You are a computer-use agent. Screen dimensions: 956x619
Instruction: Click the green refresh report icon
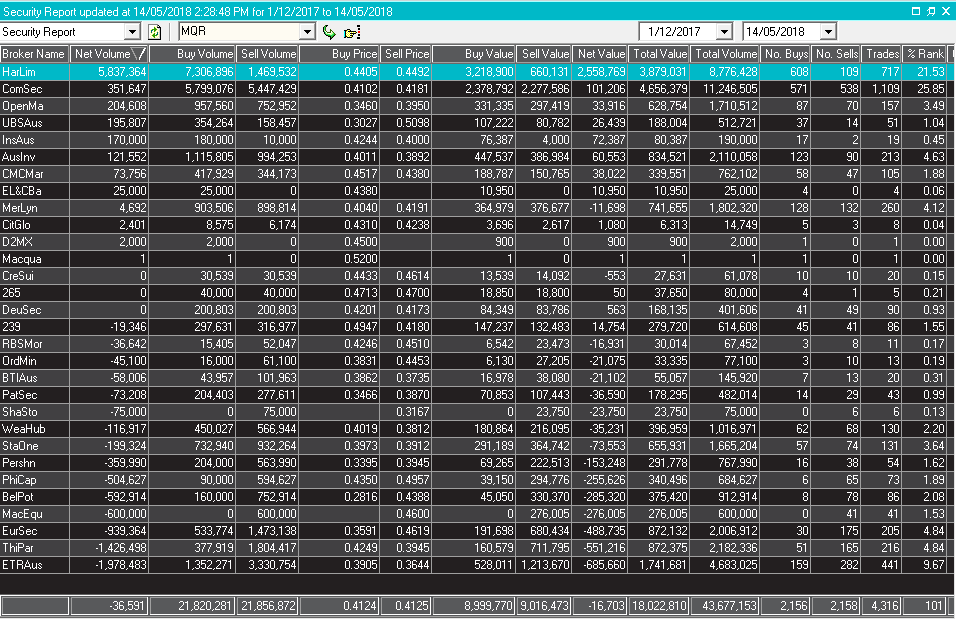[155, 32]
